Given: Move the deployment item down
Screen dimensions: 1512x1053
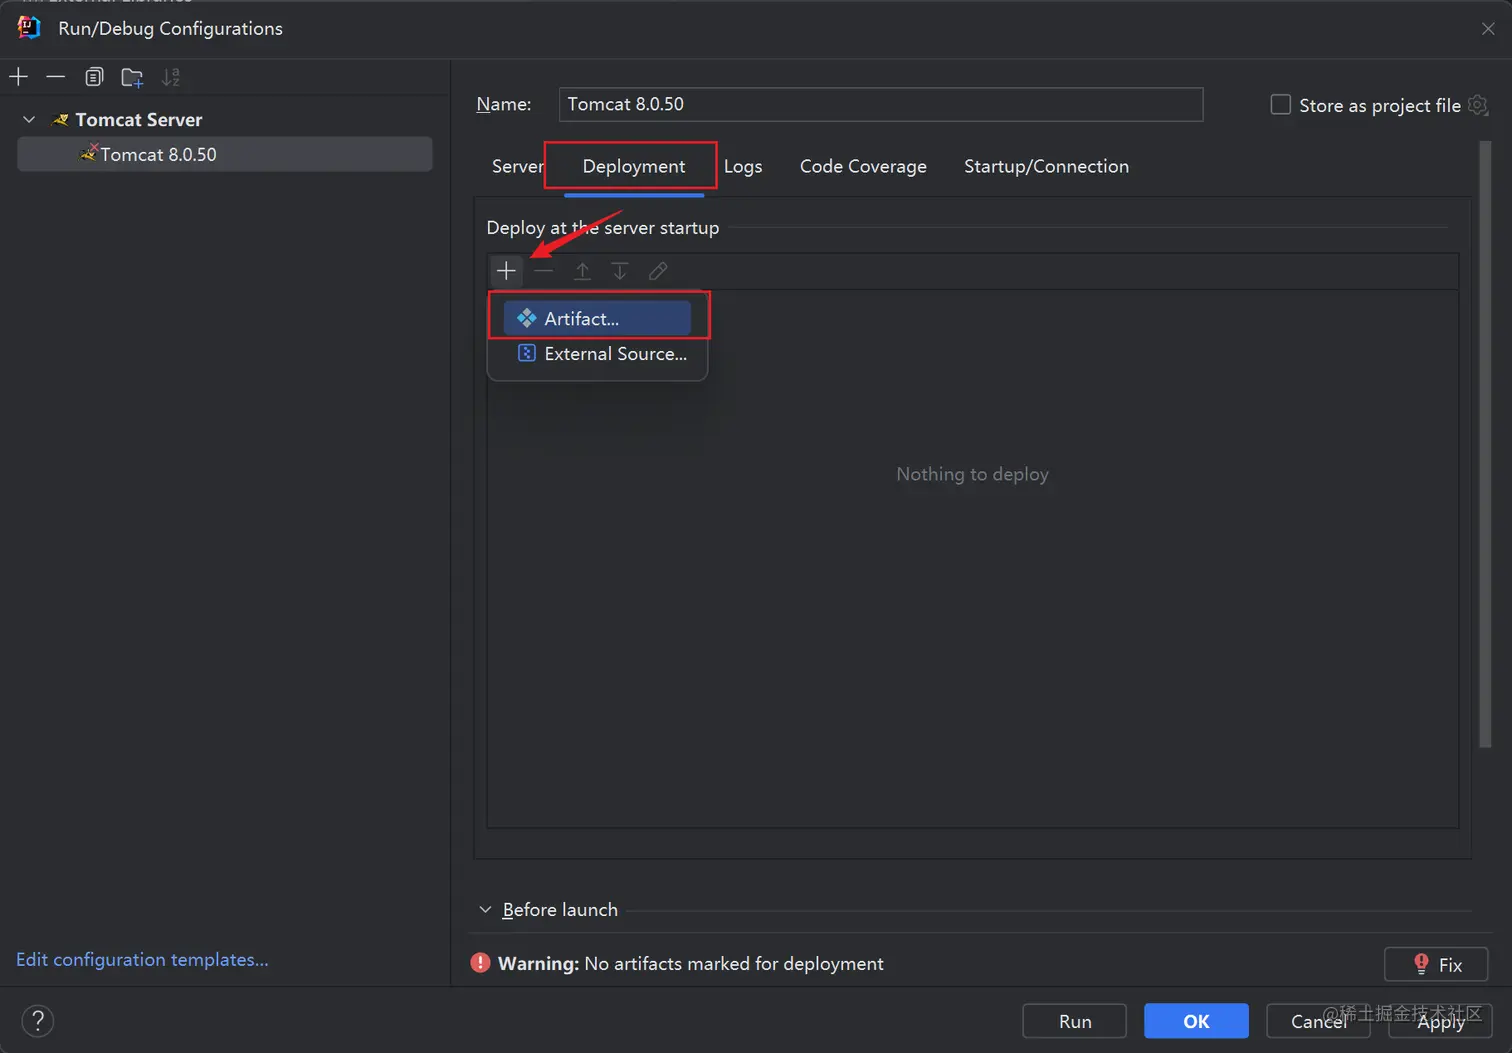Looking at the screenshot, I should click(620, 271).
